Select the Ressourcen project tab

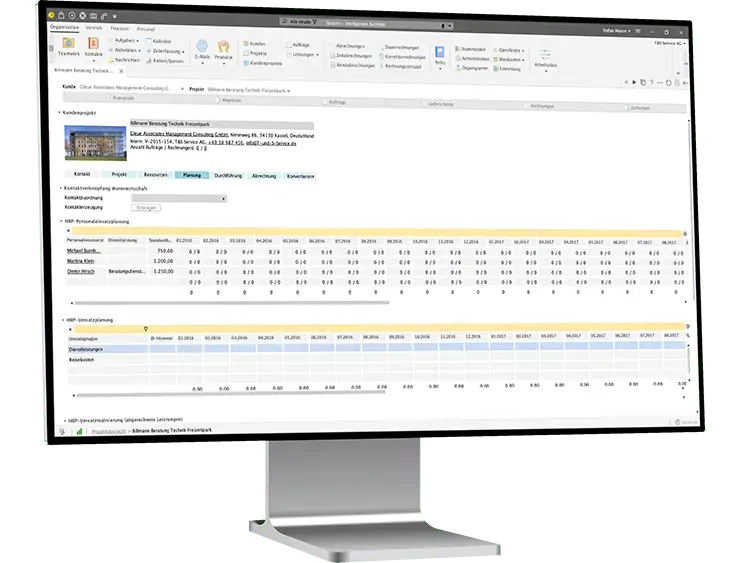click(x=155, y=174)
